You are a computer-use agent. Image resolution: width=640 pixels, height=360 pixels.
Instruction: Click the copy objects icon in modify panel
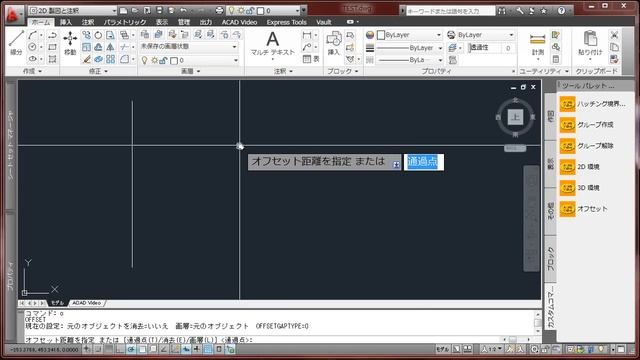86,36
